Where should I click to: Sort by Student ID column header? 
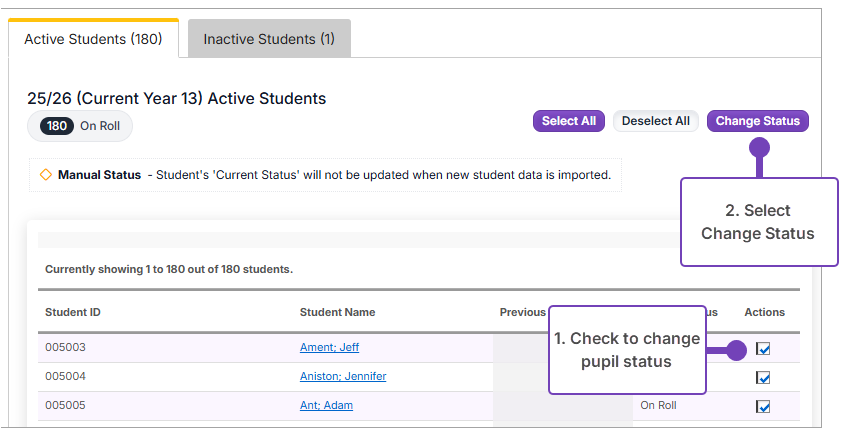pos(73,313)
